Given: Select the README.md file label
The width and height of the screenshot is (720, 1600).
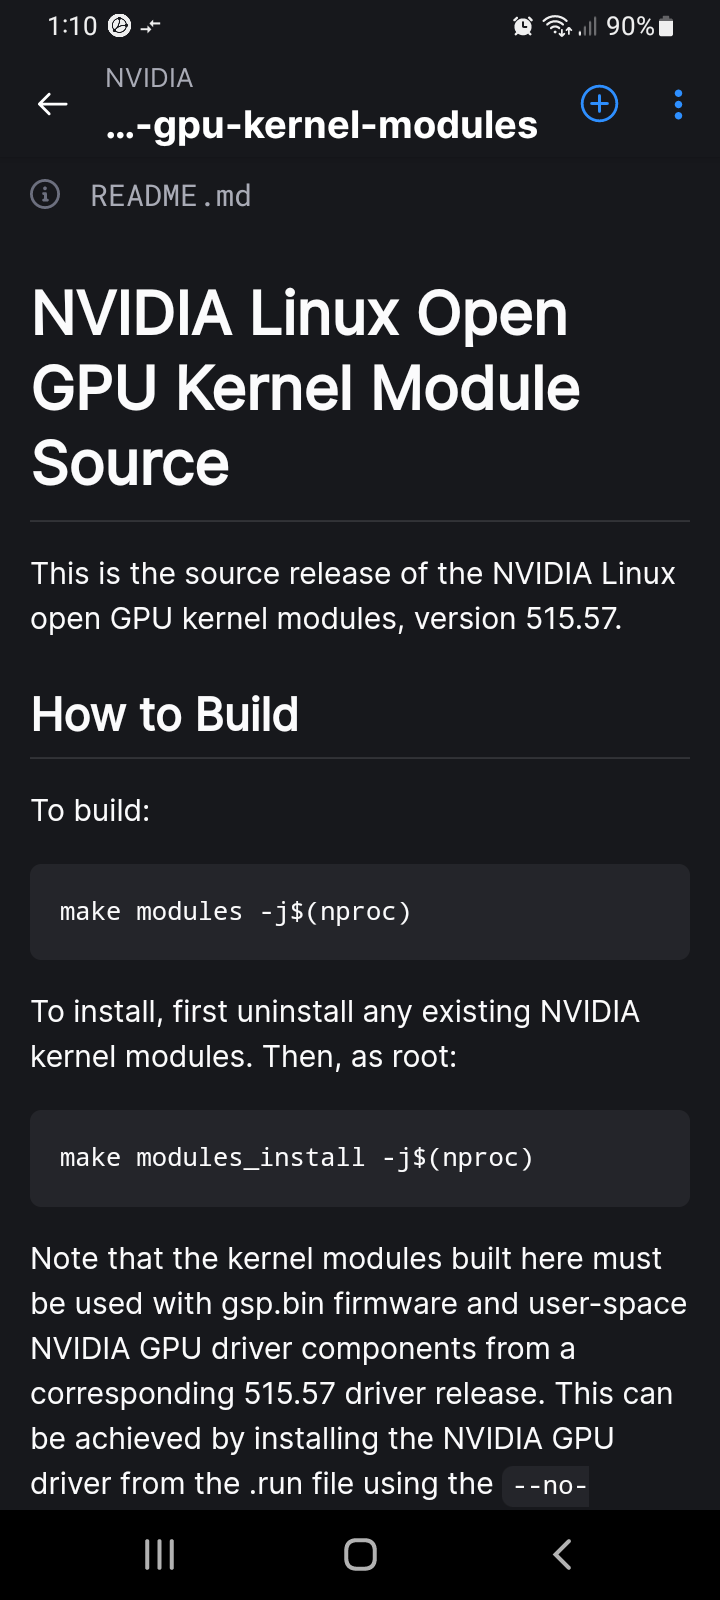Looking at the screenshot, I should tap(171, 196).
